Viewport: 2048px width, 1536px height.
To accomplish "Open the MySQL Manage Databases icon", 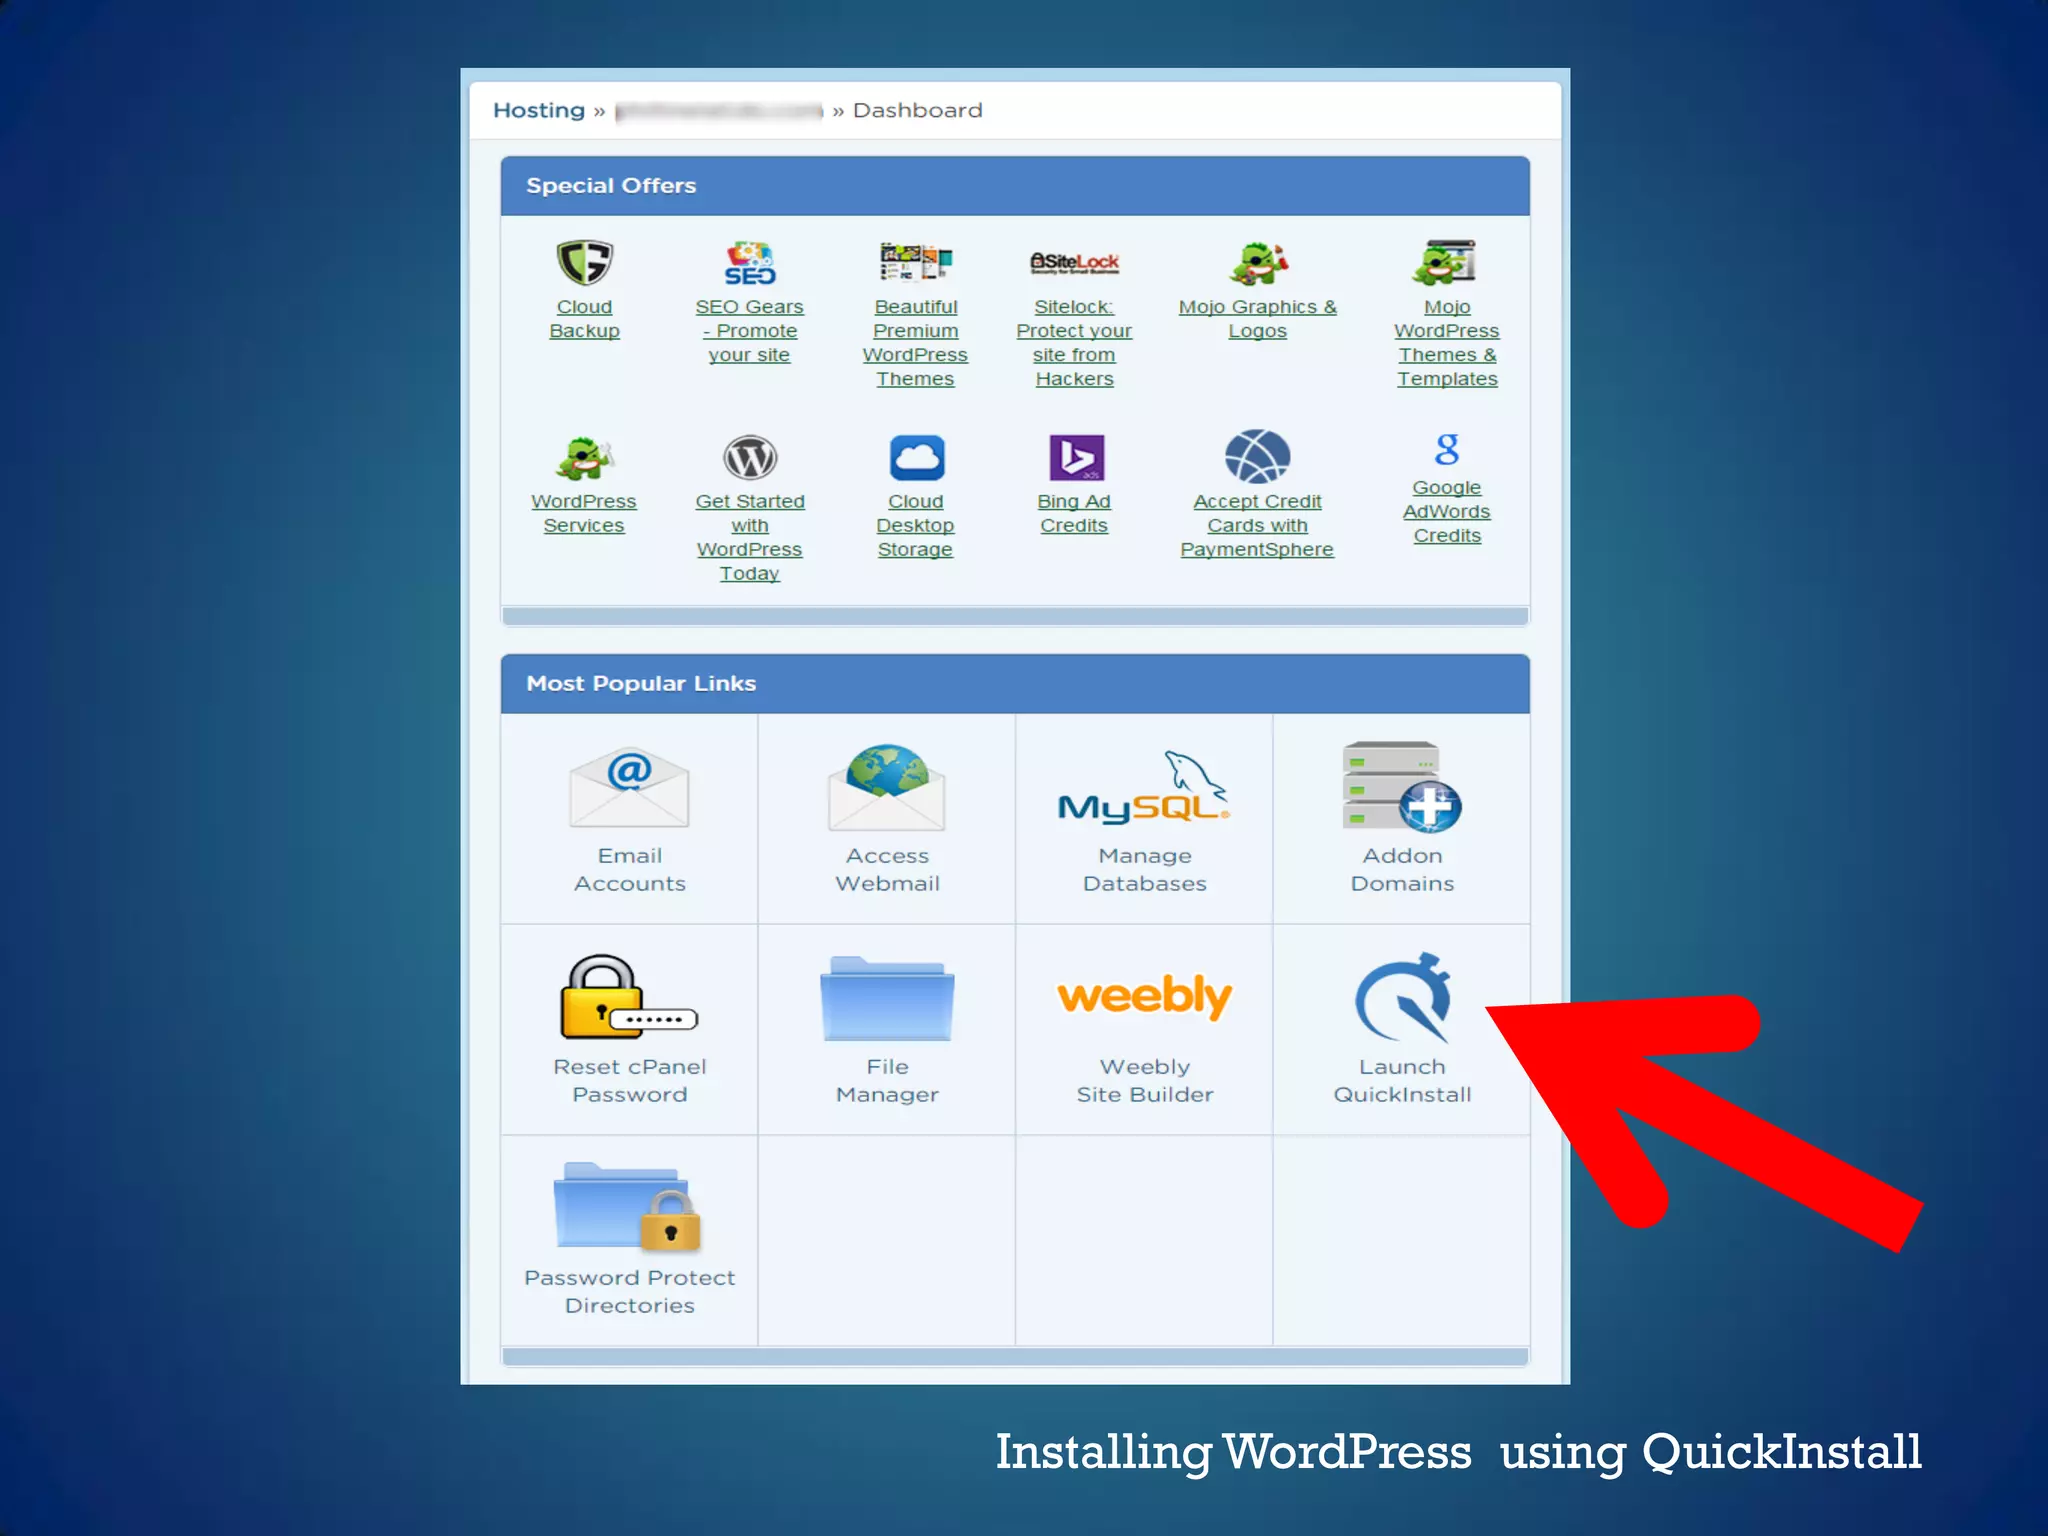I will pyautogui.click(x=1144, y=788).
